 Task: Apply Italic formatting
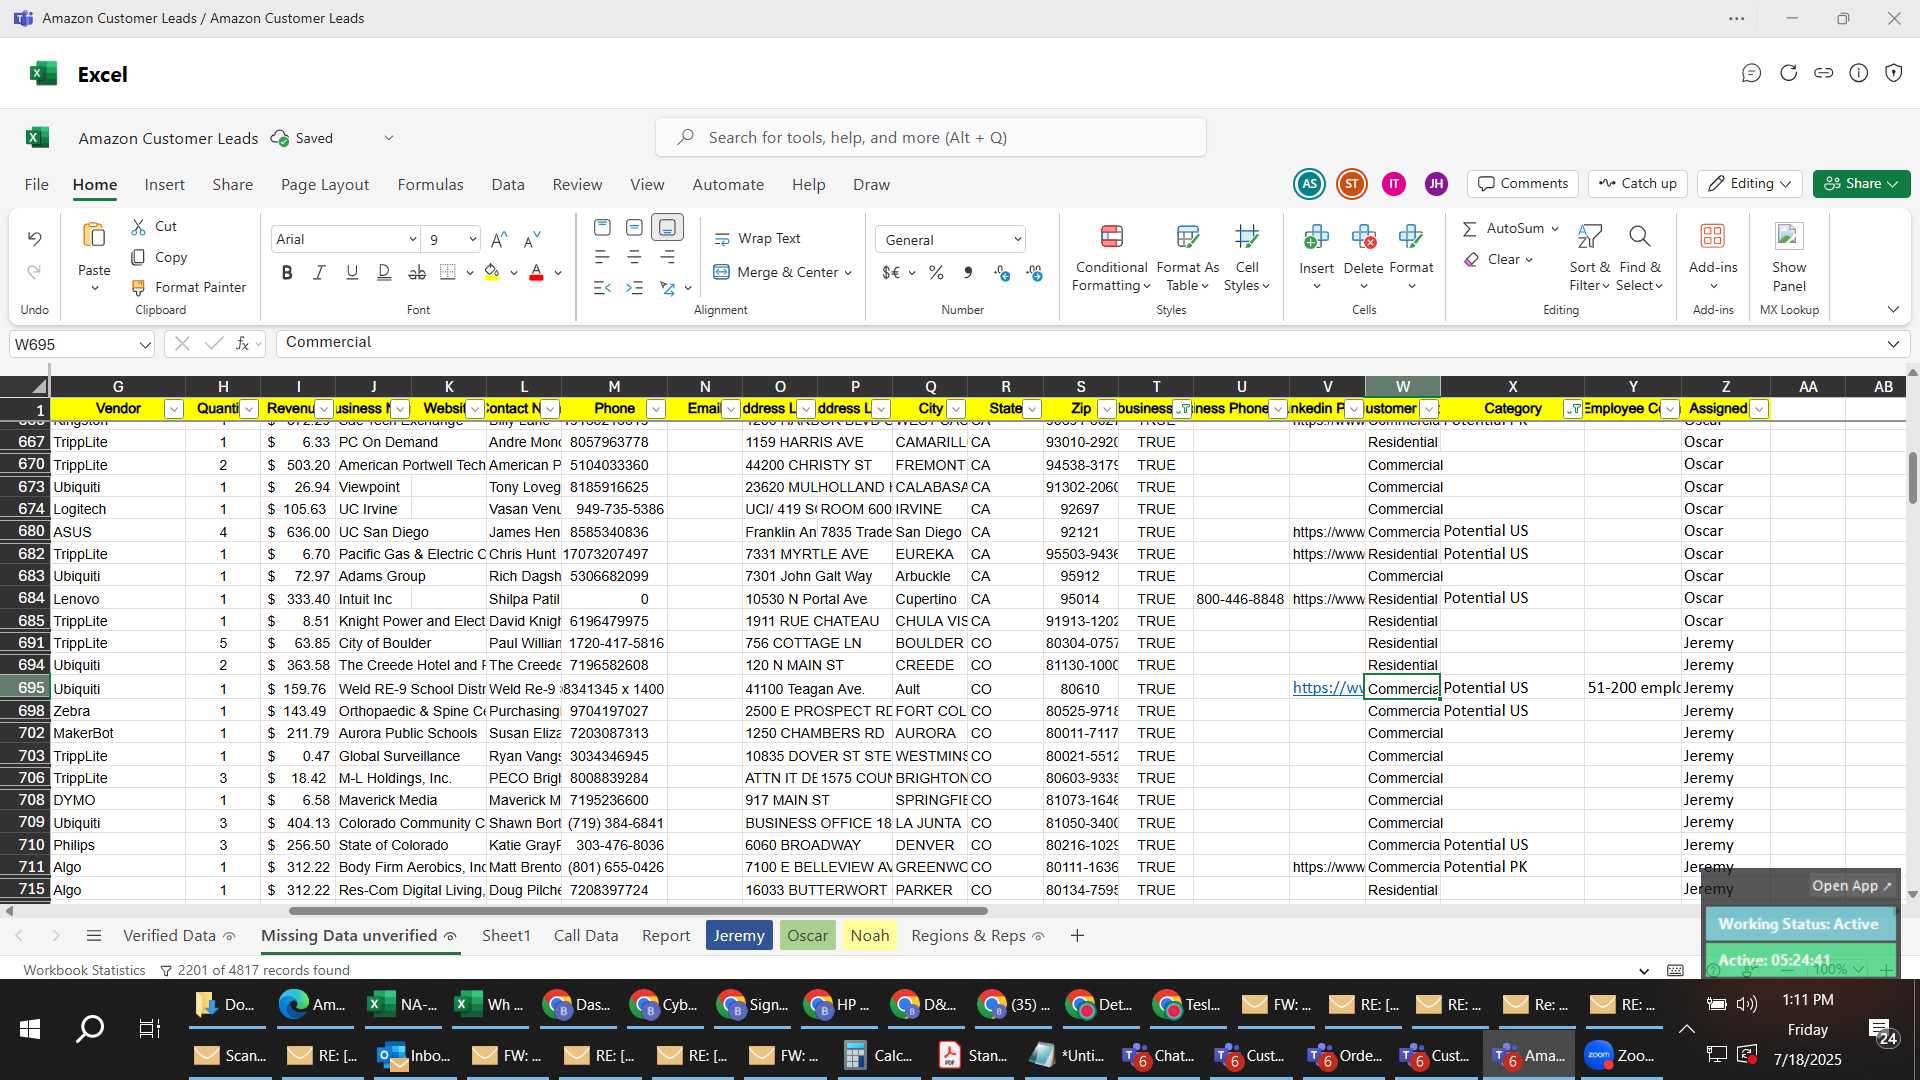tap(319, 273)
